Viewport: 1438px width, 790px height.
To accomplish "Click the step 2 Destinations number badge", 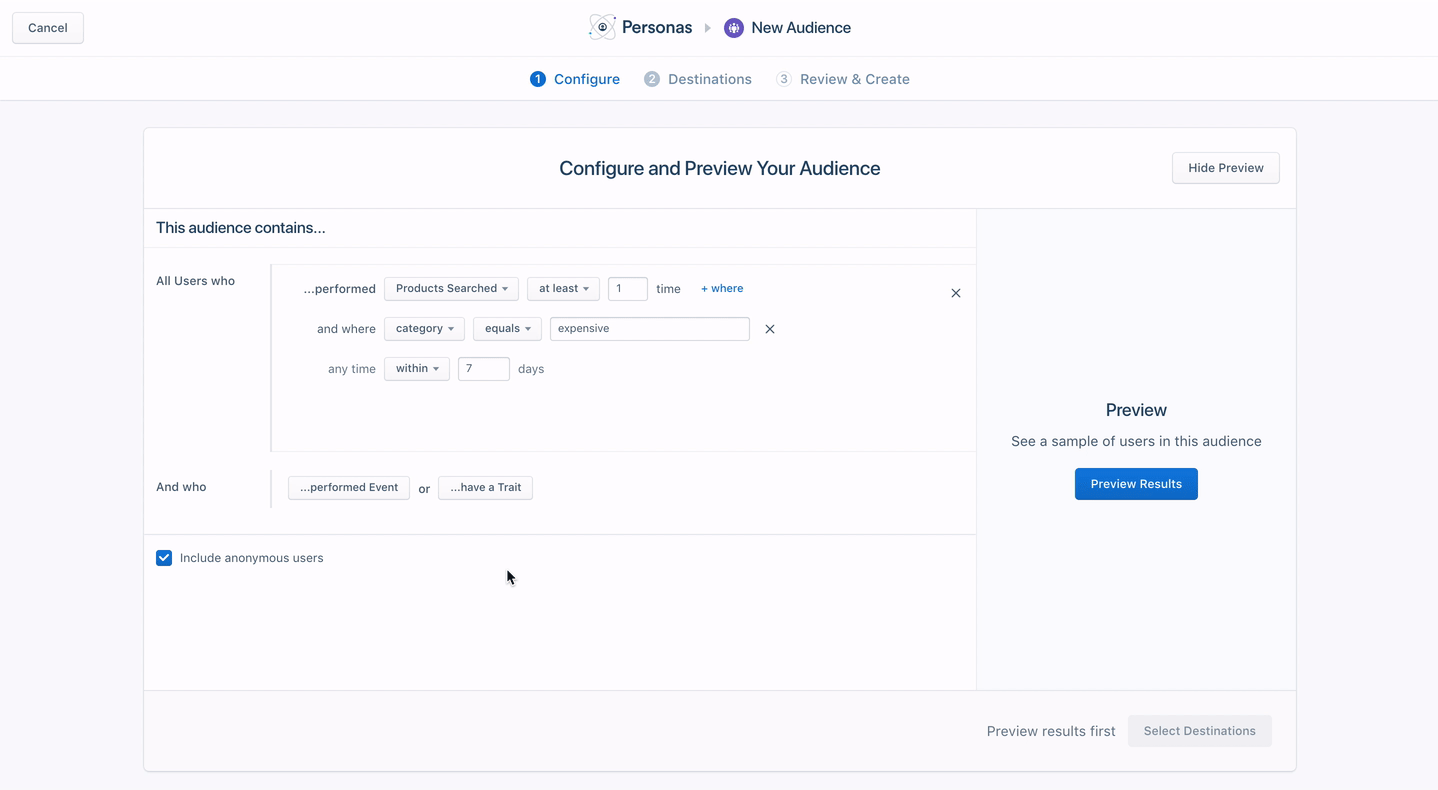I will pyautogui.click(x=652, y=79).
